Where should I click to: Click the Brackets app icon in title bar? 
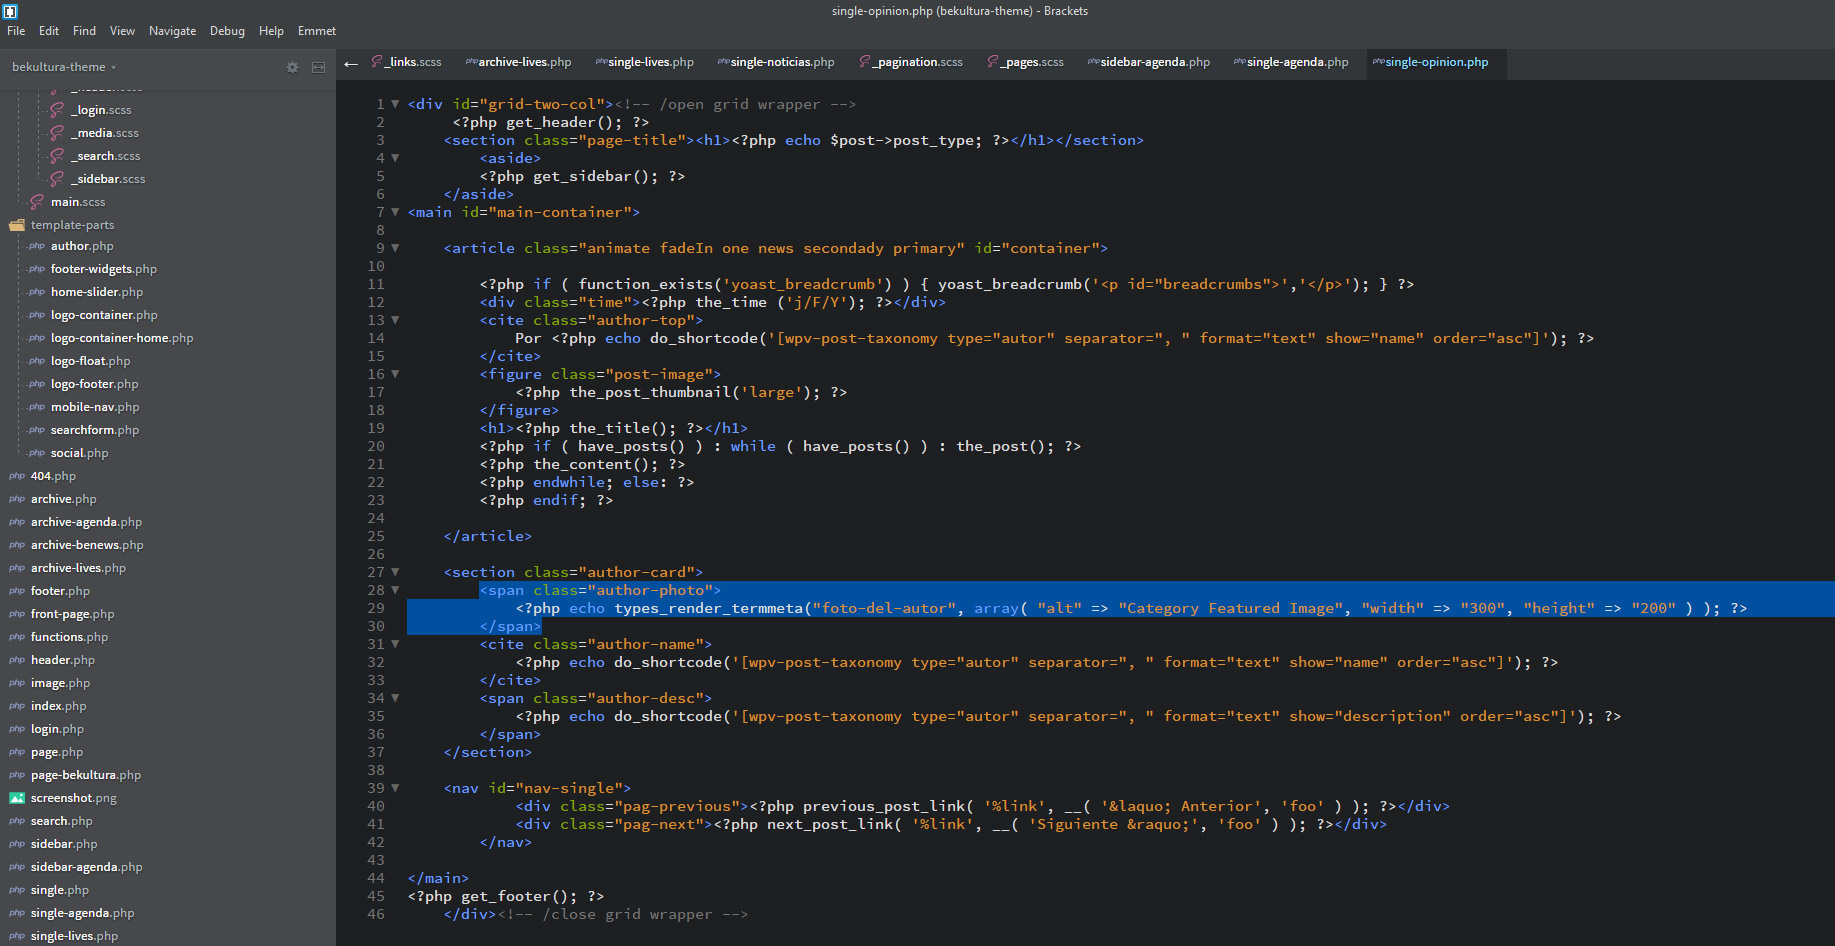point(10,11)
